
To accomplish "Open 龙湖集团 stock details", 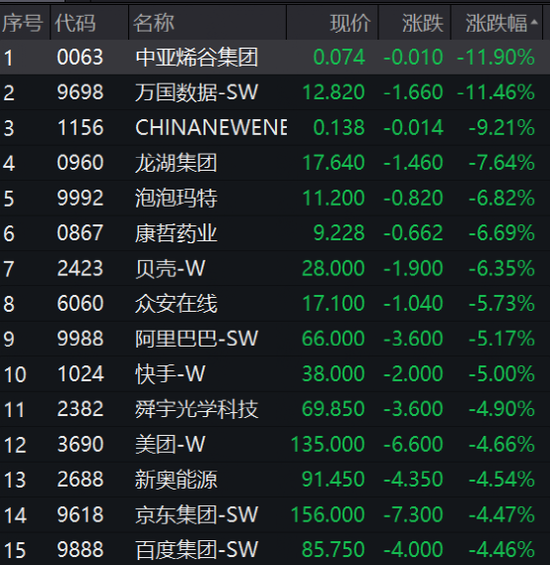I will pos(275,163).
